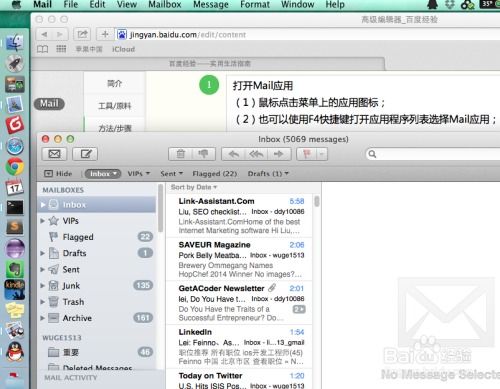This screenshot has height=389, width=500.
Task: Open Evernote elephant icon in Dock
Action: pos(15,269)
